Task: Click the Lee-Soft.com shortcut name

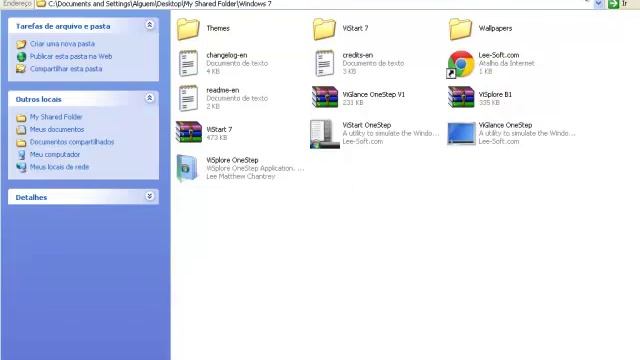Action: 499,55
